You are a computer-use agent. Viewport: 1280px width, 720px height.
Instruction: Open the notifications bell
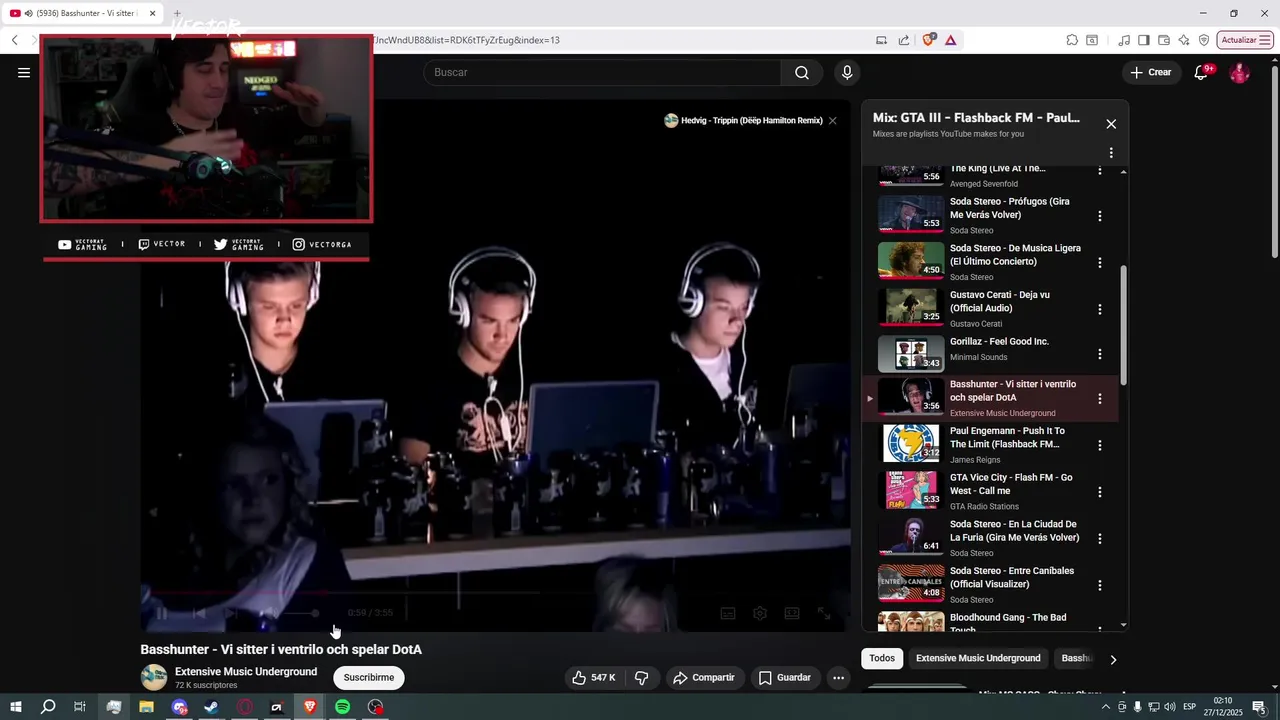[x=1201, y=72]
